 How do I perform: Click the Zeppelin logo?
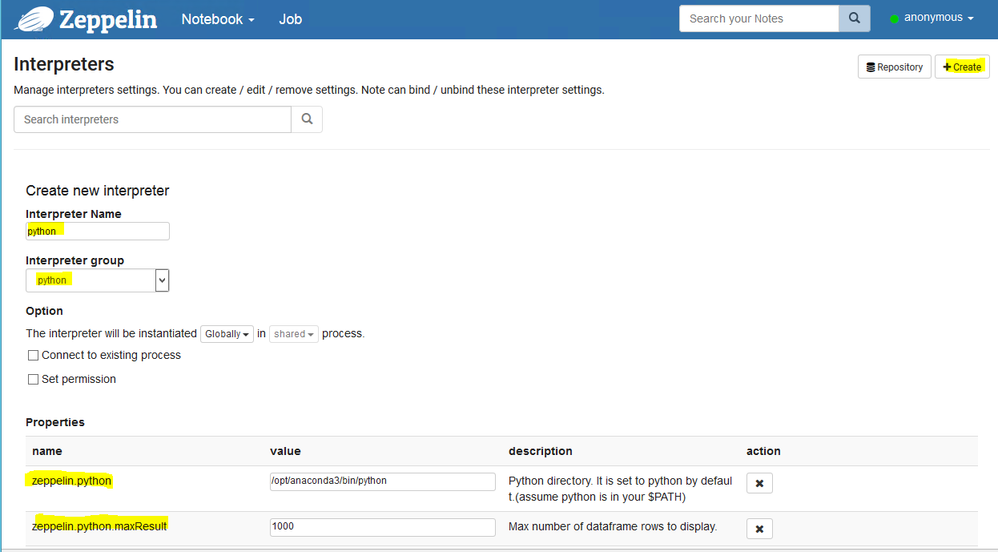point(86,19)
